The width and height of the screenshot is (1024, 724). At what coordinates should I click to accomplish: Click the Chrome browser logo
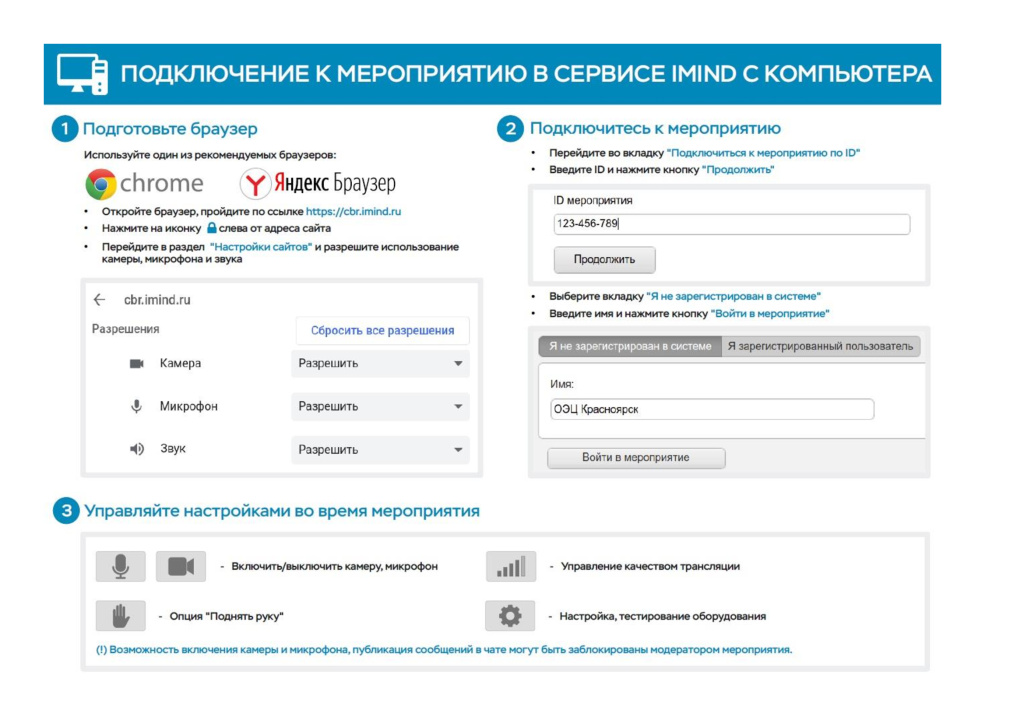[x=144, y=183]
